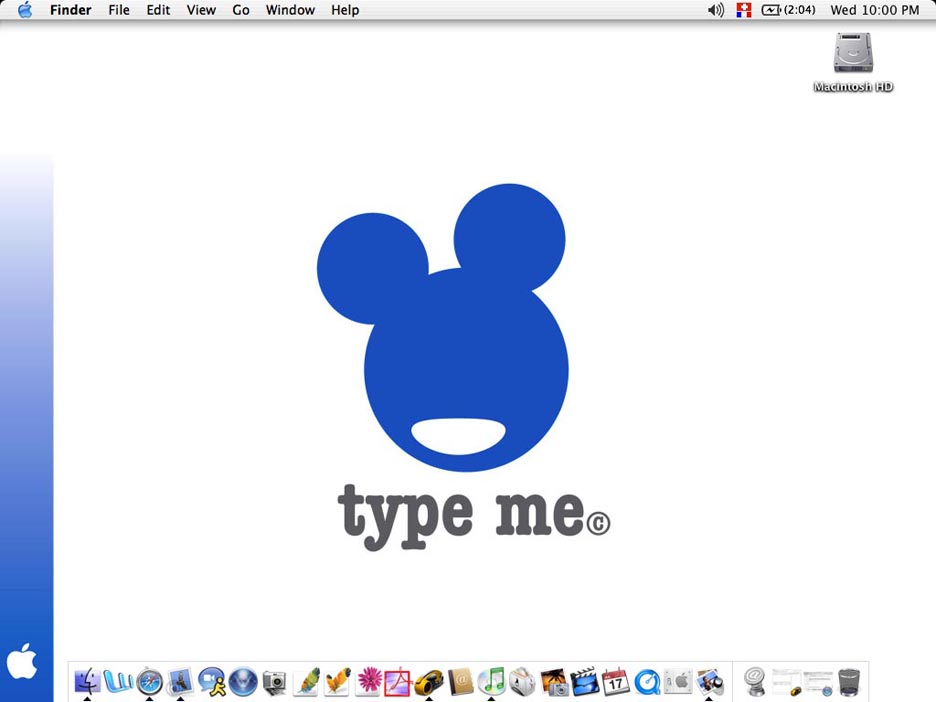Image resolution: width=936 pixels, height=702 pixels.
Task: Open the Edit menu
Action: pyautogui.click(x=158, y=10)
